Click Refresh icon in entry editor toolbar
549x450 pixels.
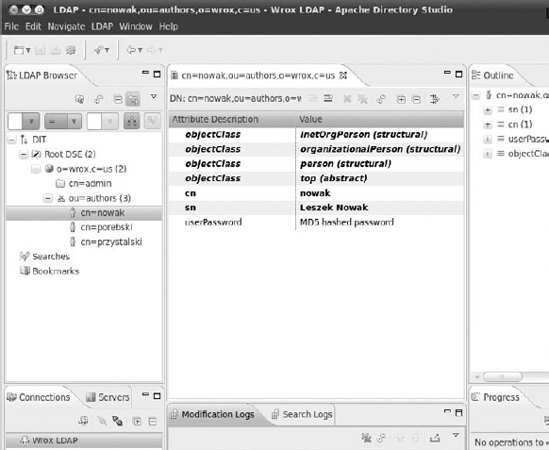(x=381, y=99)
